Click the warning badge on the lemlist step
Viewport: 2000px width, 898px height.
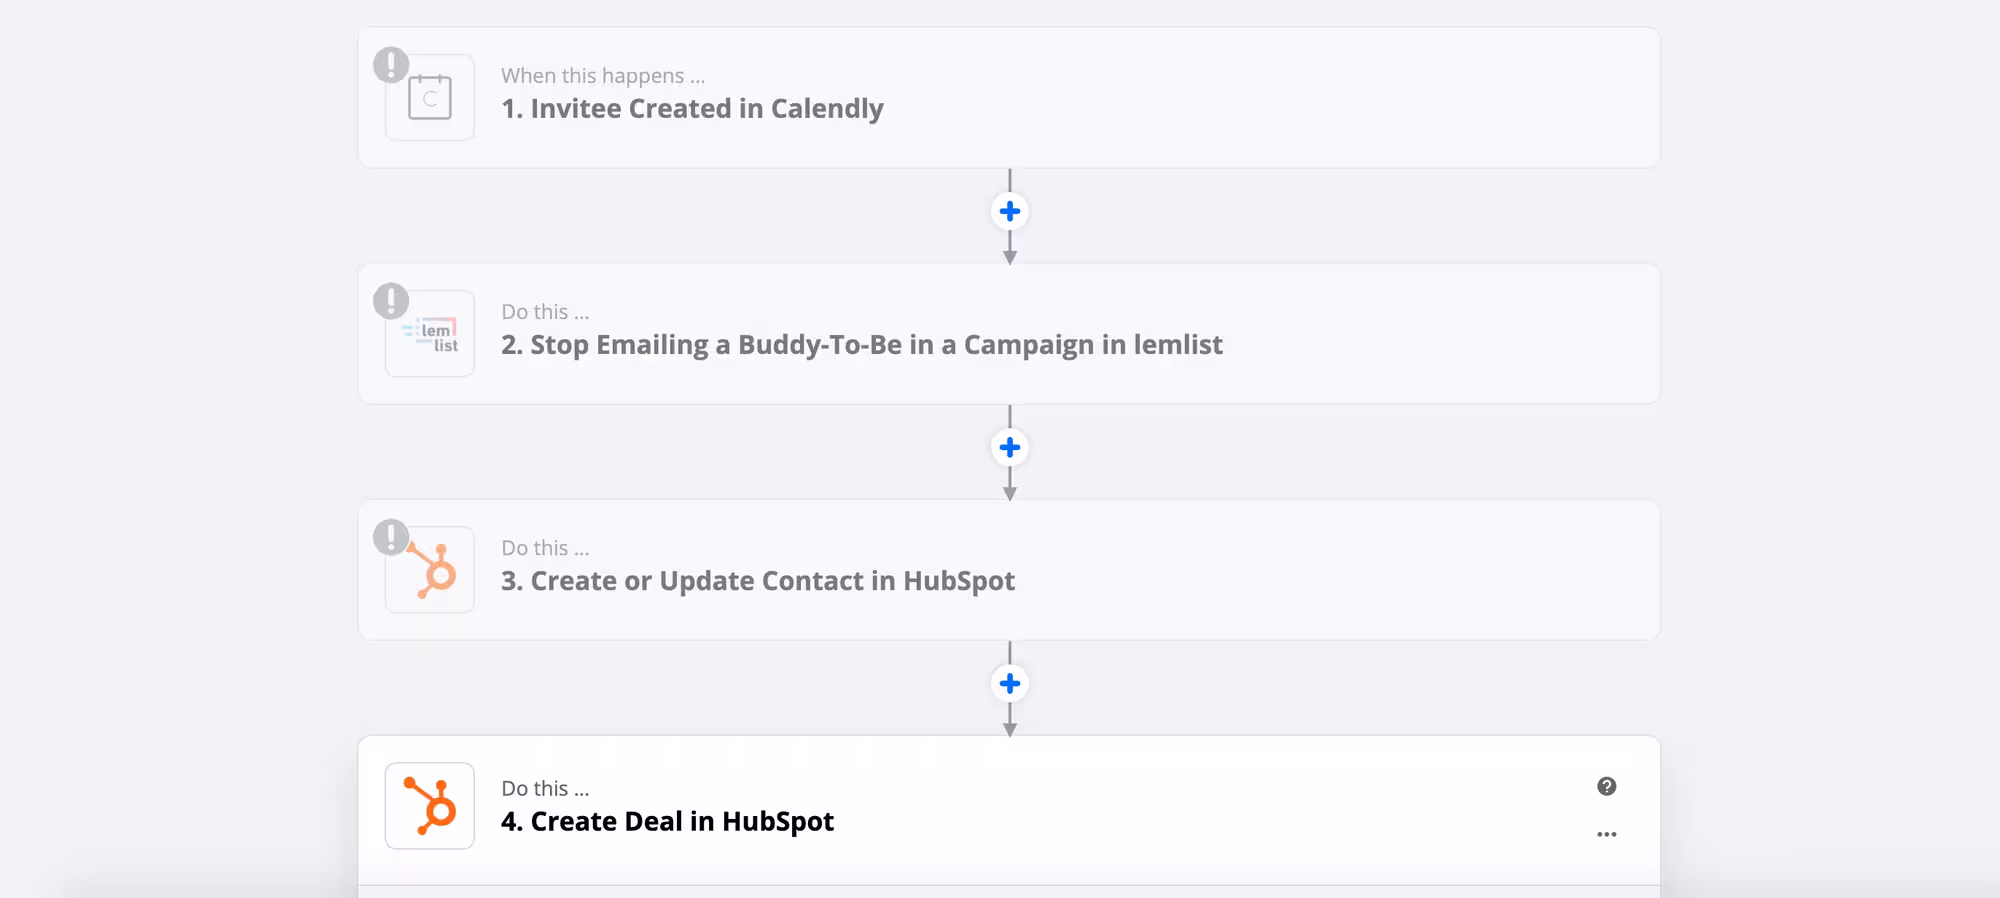[391, 301]
